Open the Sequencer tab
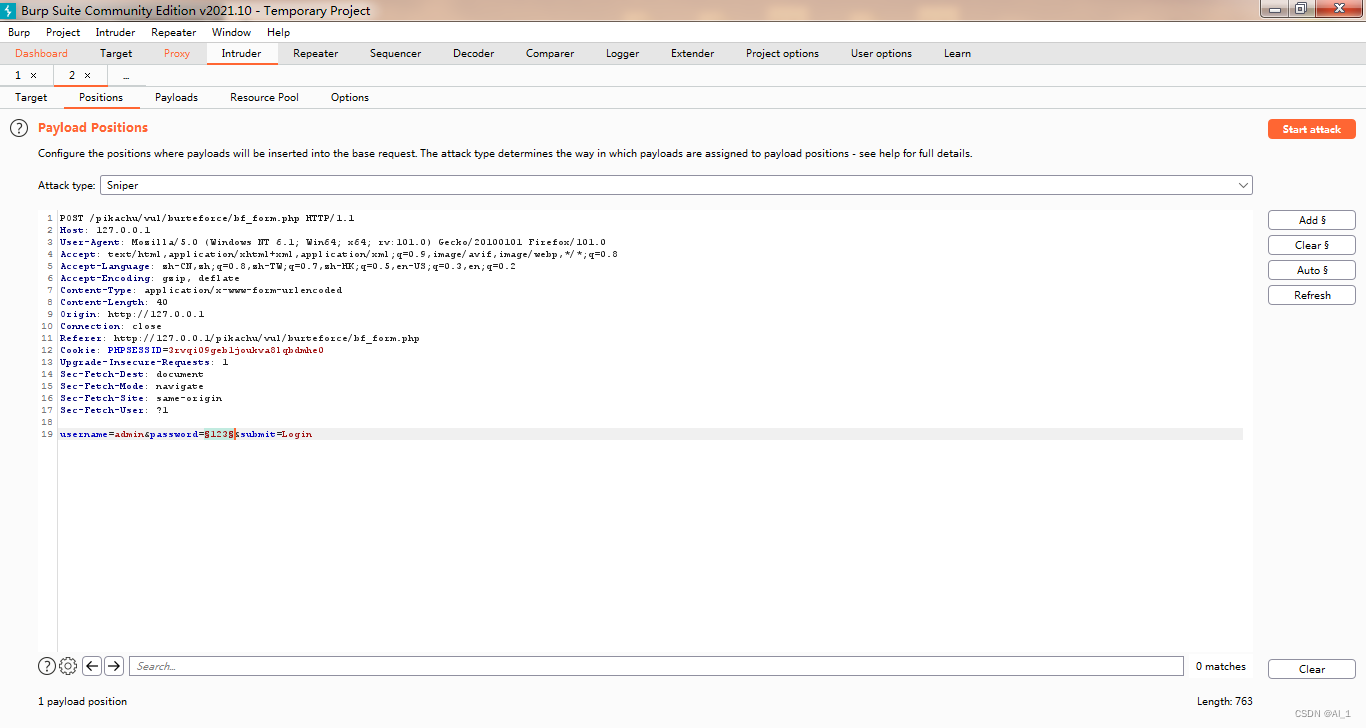Image resolution: width=1366 pixels, height=728 pixels. coord(395,54)
